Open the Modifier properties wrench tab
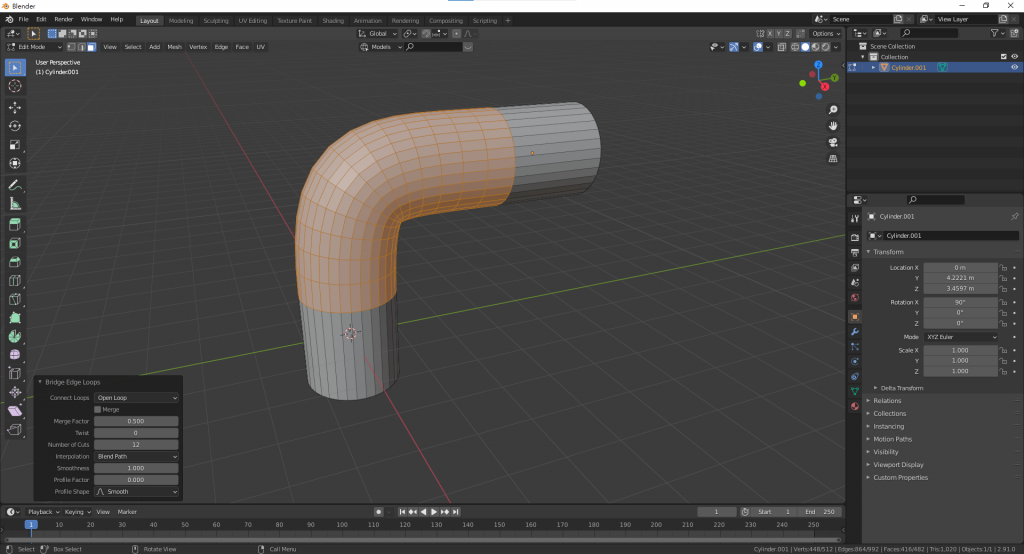 (854, 332)
